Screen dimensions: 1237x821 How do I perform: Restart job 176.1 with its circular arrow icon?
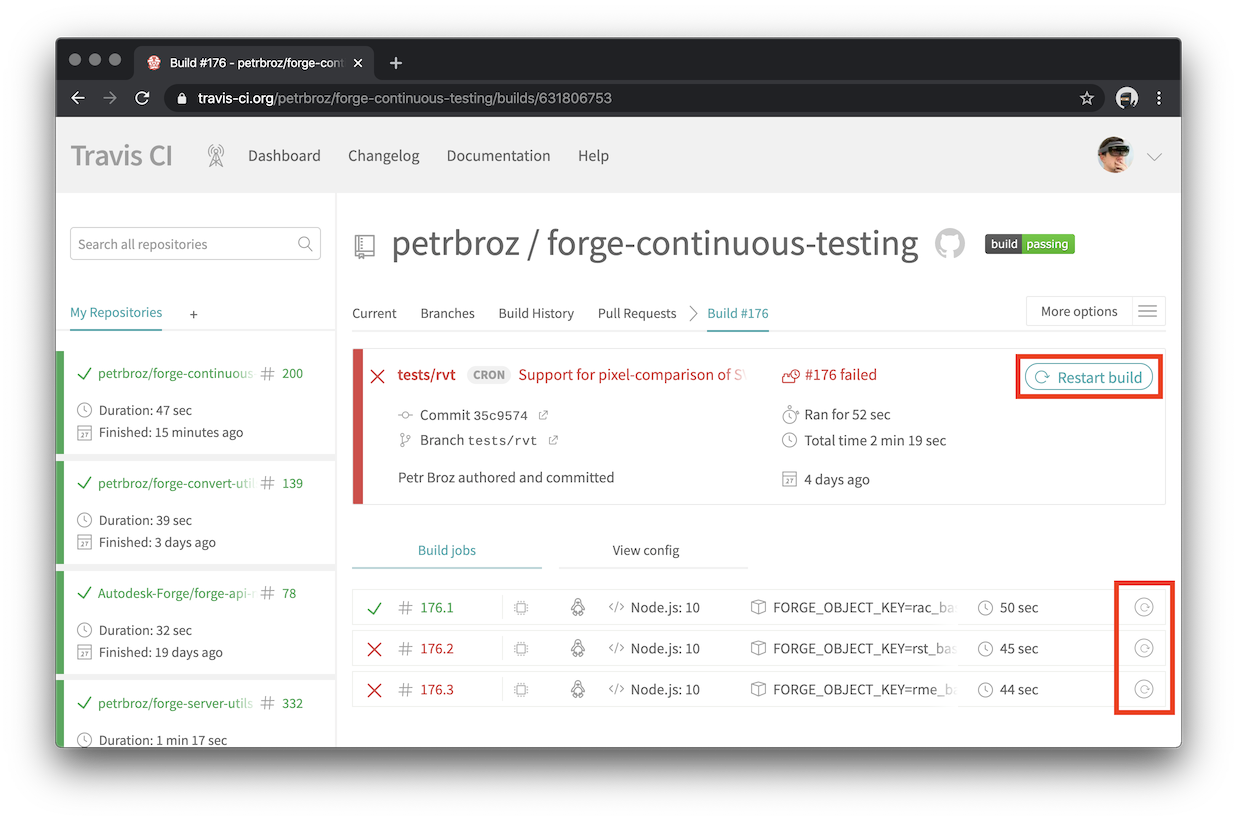[x=1144, y=607]
